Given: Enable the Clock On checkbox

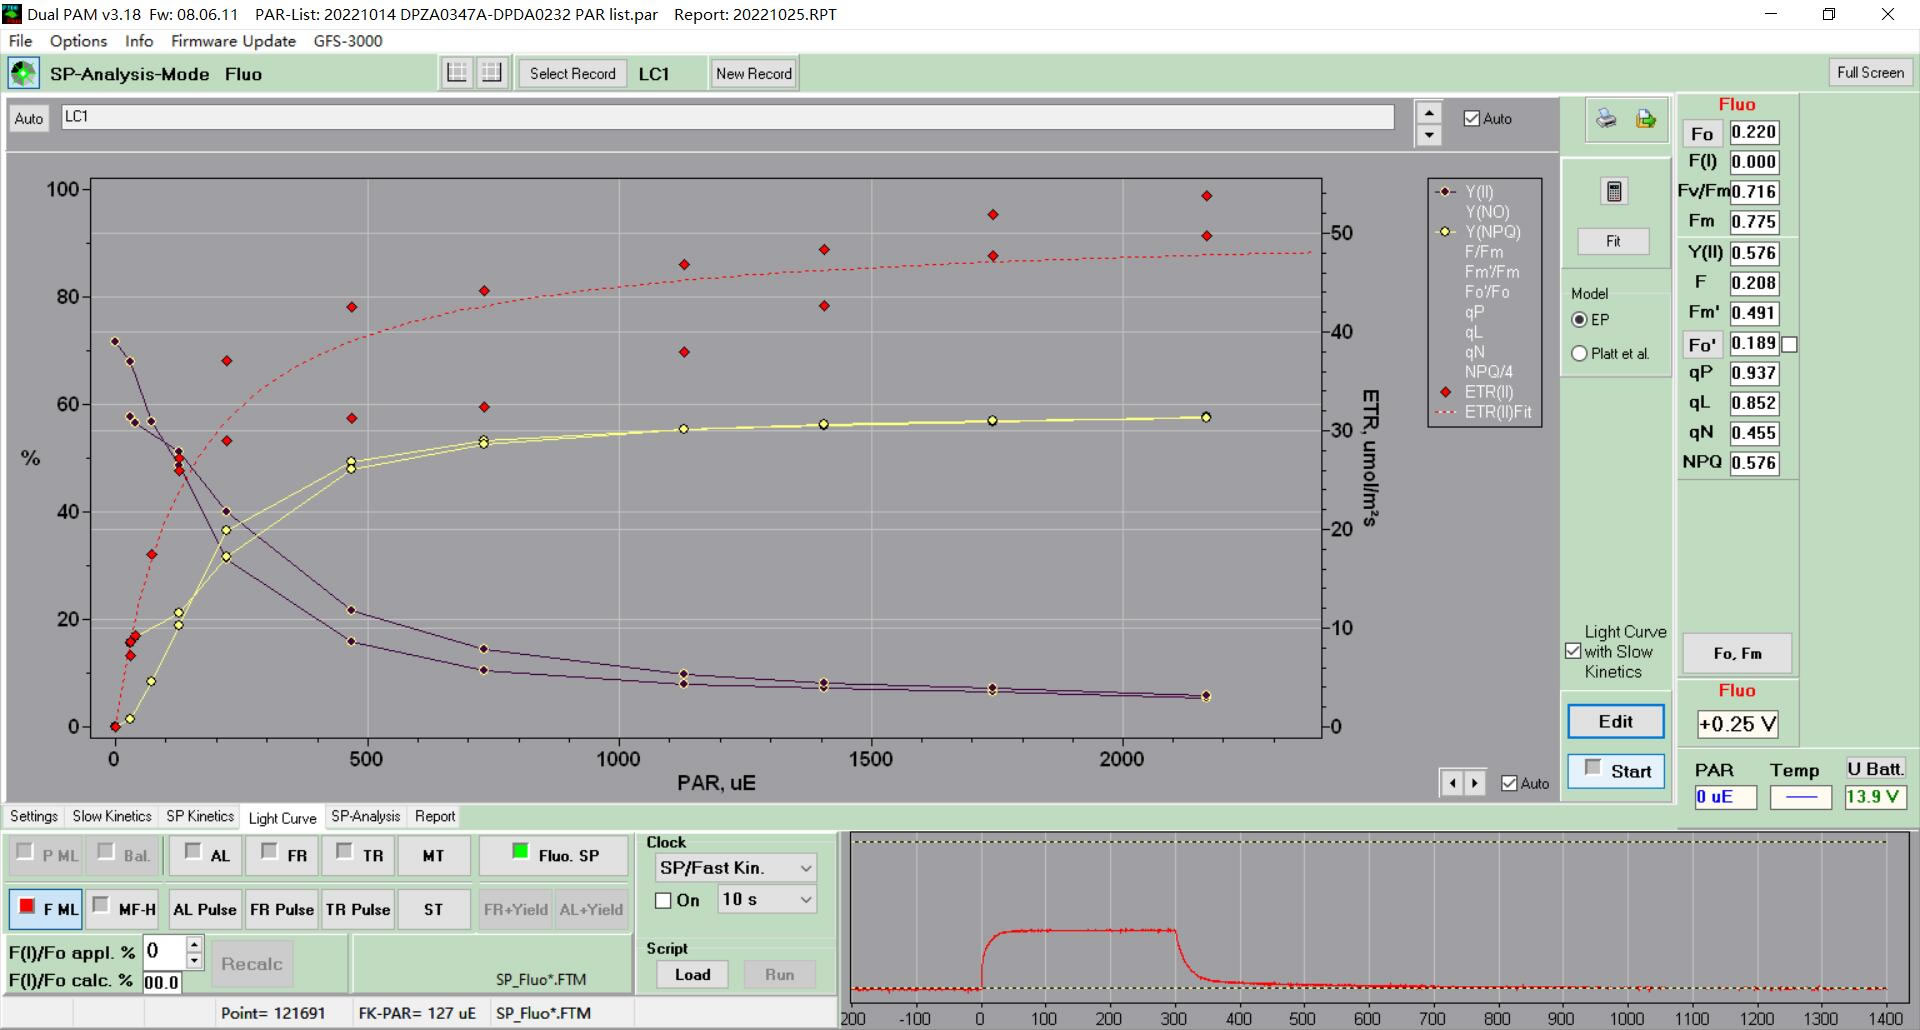Looking at the screenshot, I should tap(663, 900).
